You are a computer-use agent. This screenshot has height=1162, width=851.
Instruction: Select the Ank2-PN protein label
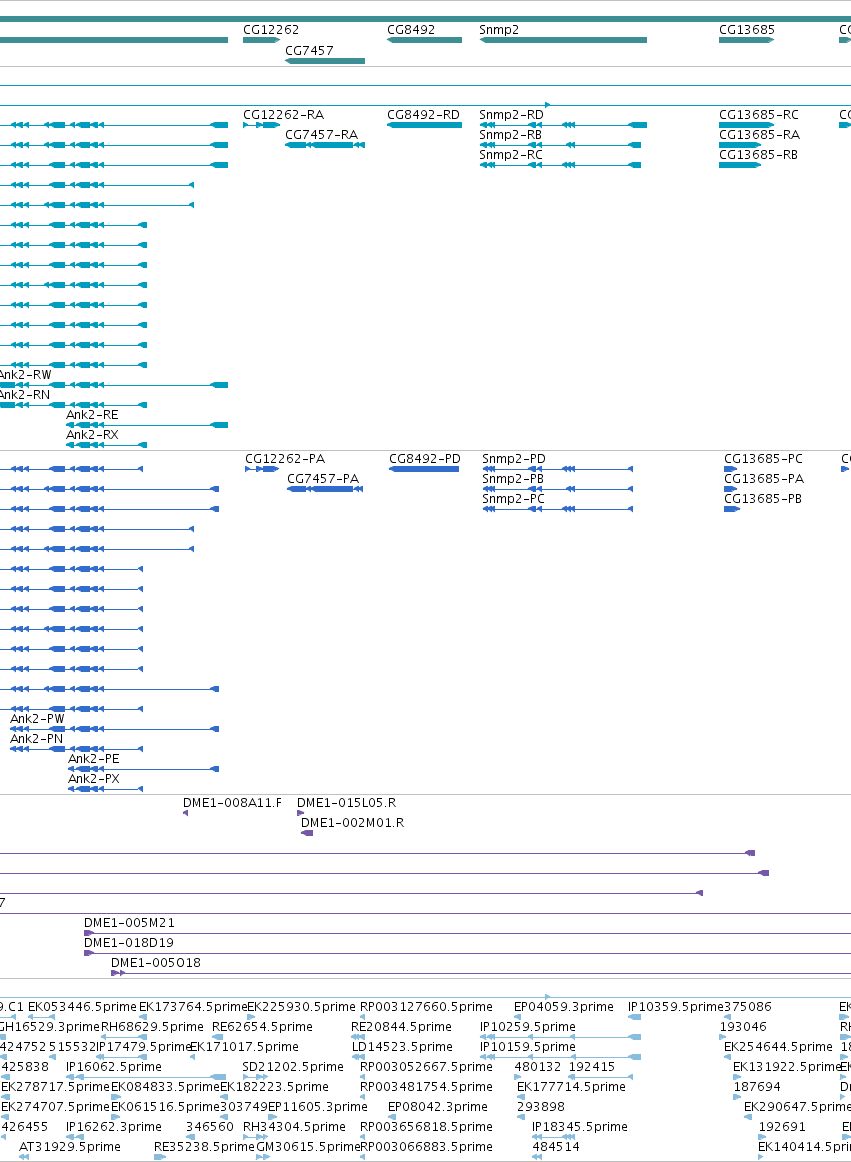(36, 740)
